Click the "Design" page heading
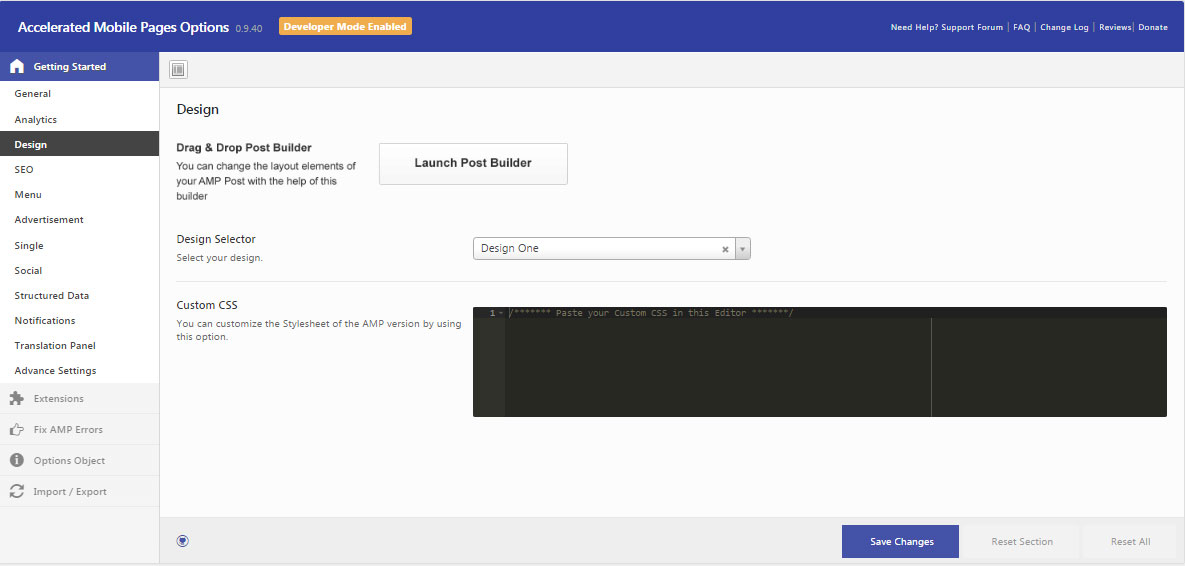The width and height of the screenshot is (1185, 566). click(x=198, y=110)
